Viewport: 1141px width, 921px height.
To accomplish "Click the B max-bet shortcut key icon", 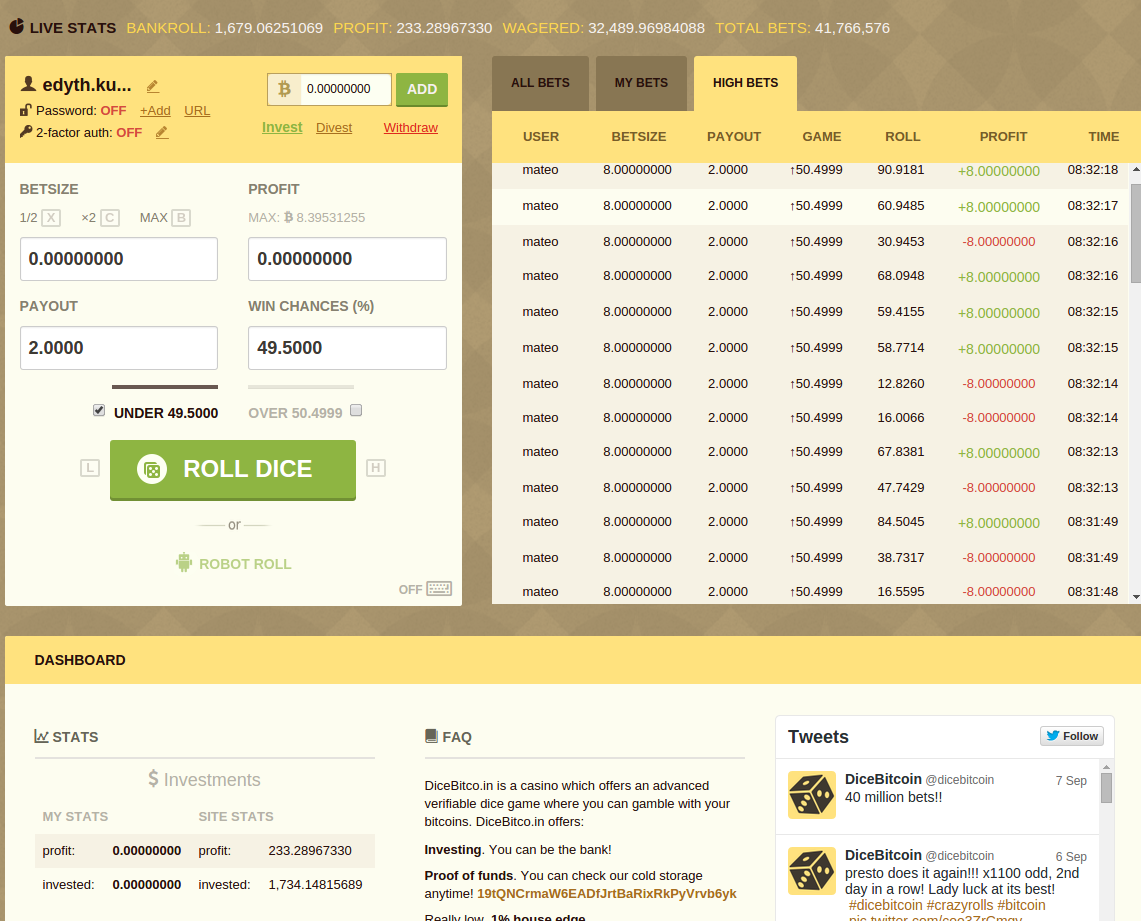I will pos(181,218).
